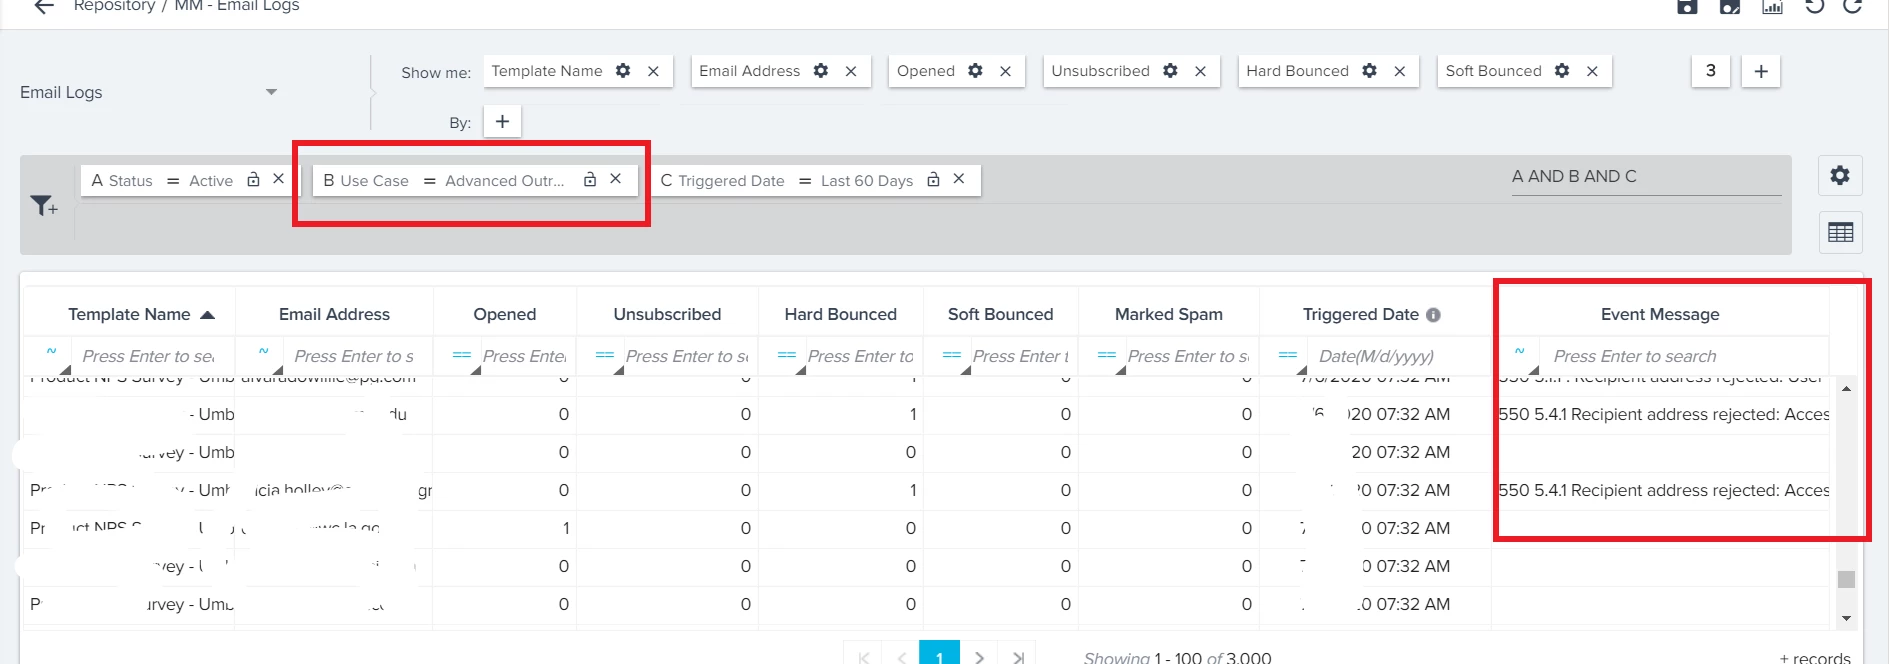Click the Event Message column header

(x=1660, y=314)
